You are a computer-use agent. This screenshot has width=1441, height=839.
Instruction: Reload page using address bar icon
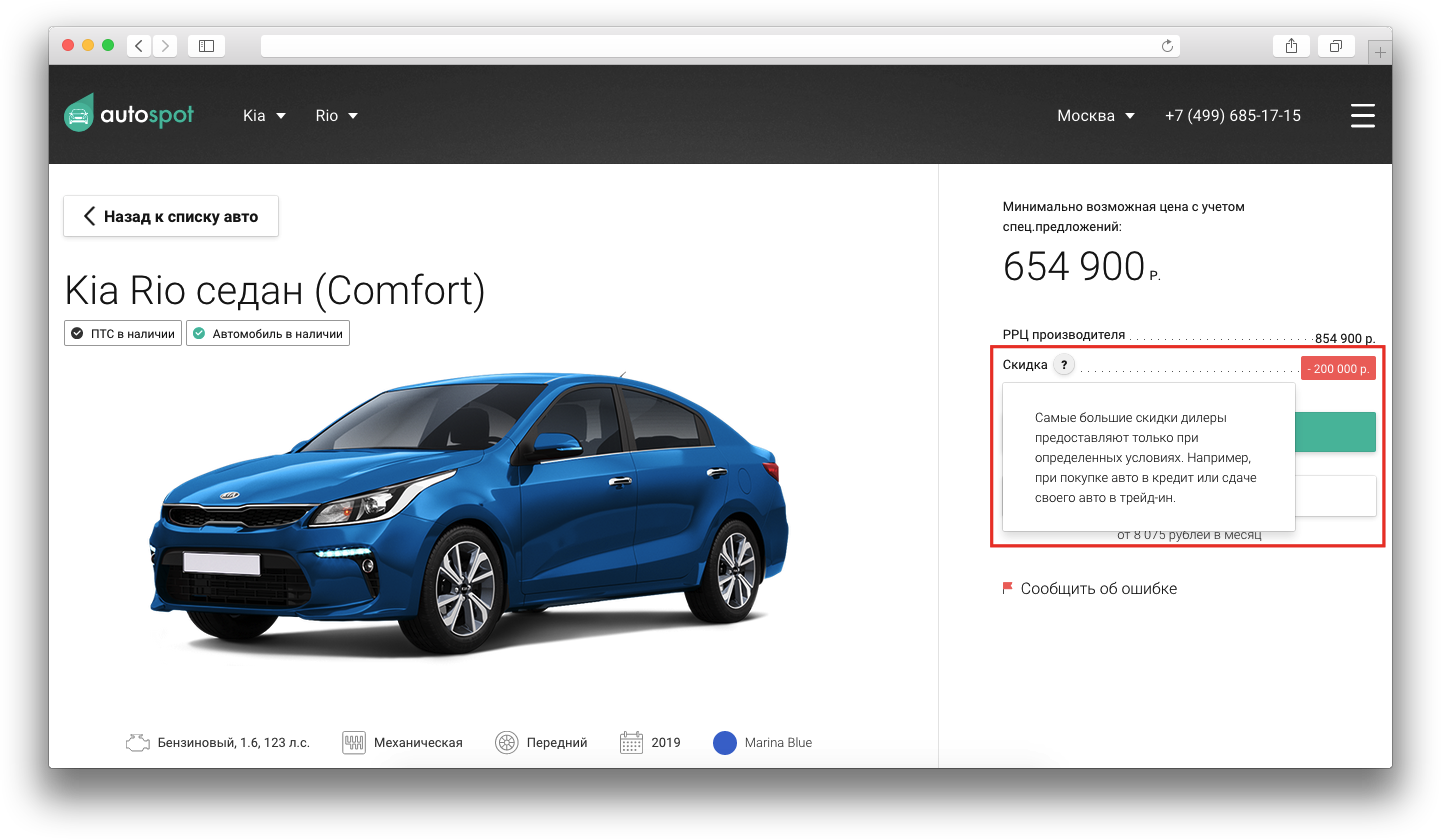click(x=1166, y=46)
